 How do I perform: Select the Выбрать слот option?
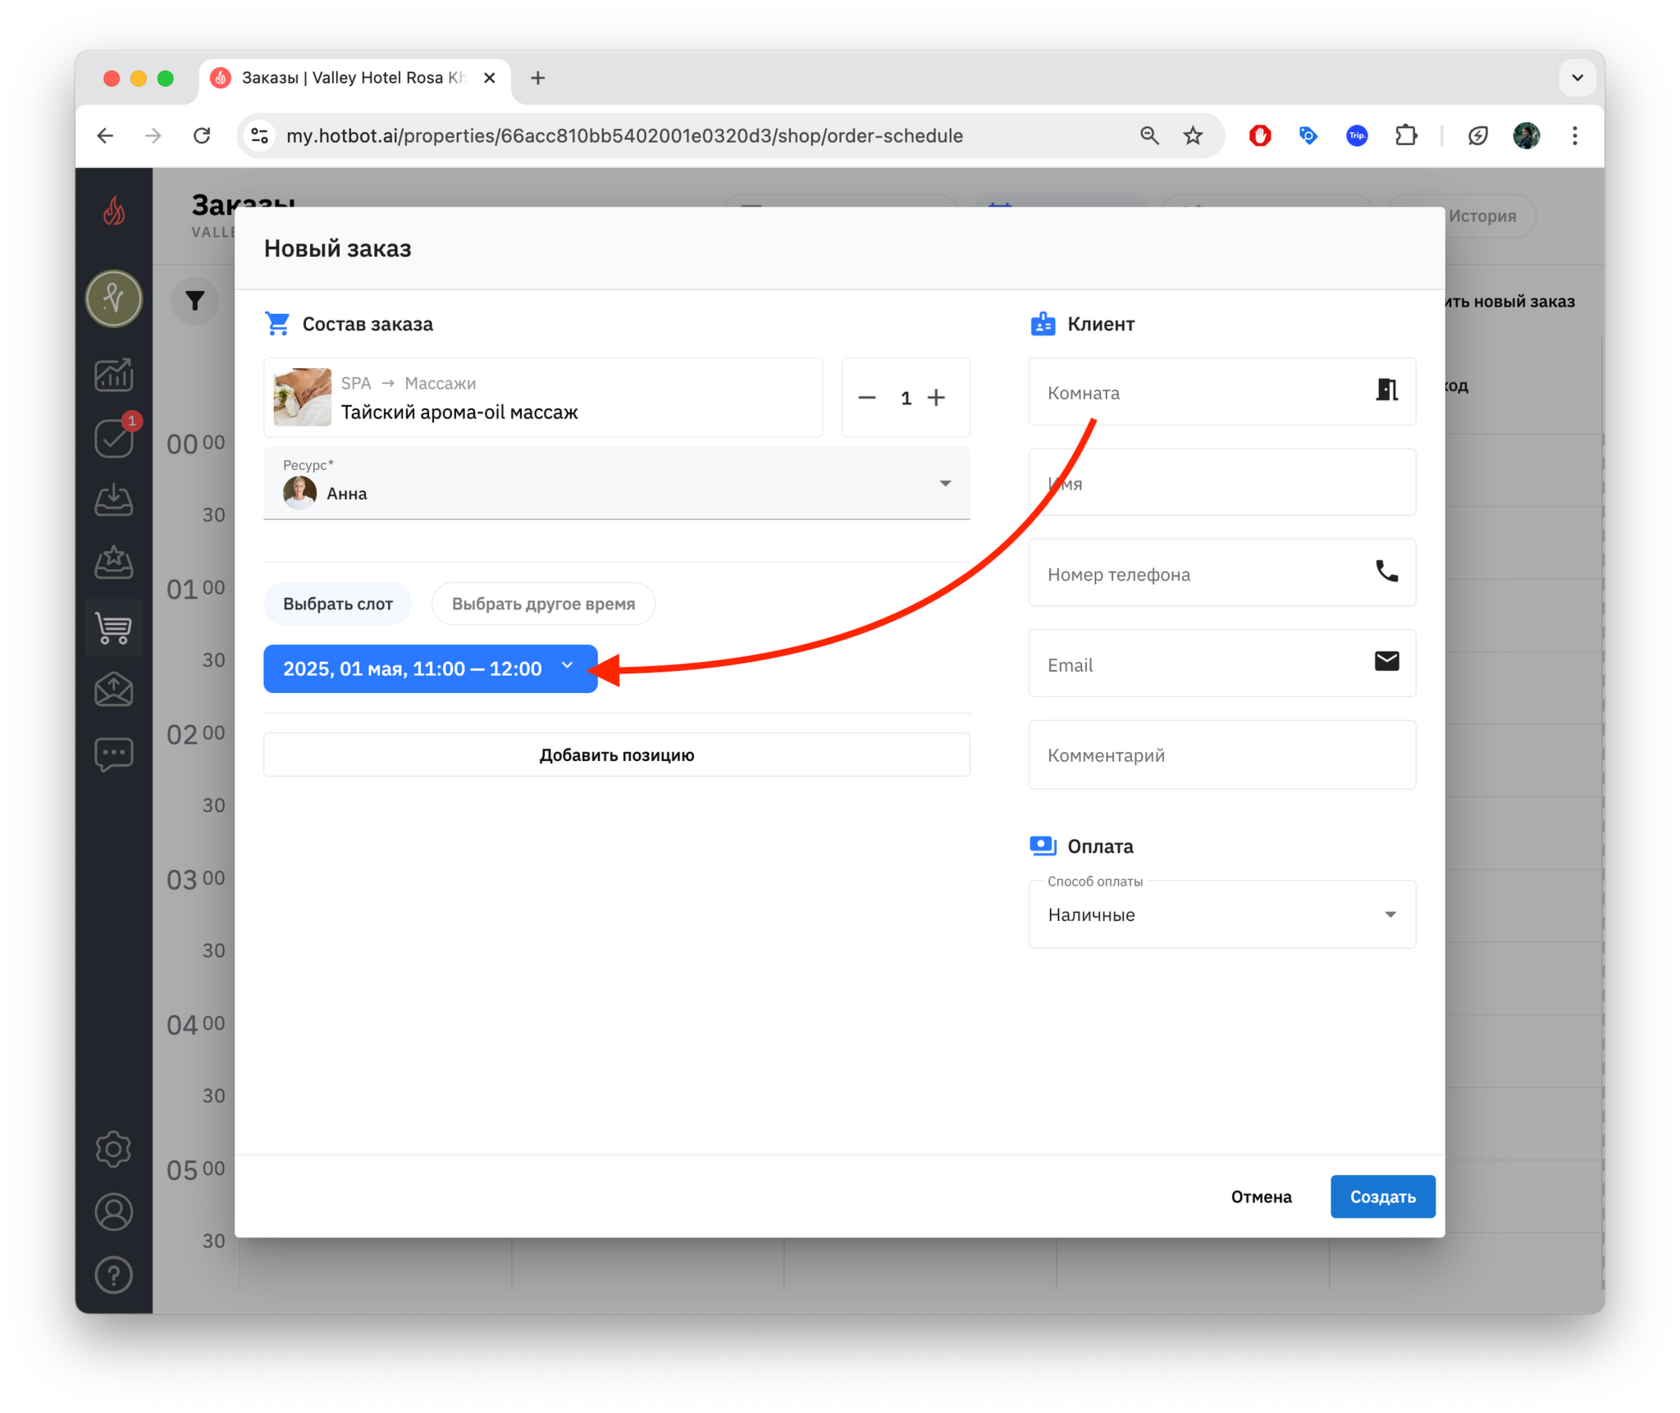tap(338, 604)
